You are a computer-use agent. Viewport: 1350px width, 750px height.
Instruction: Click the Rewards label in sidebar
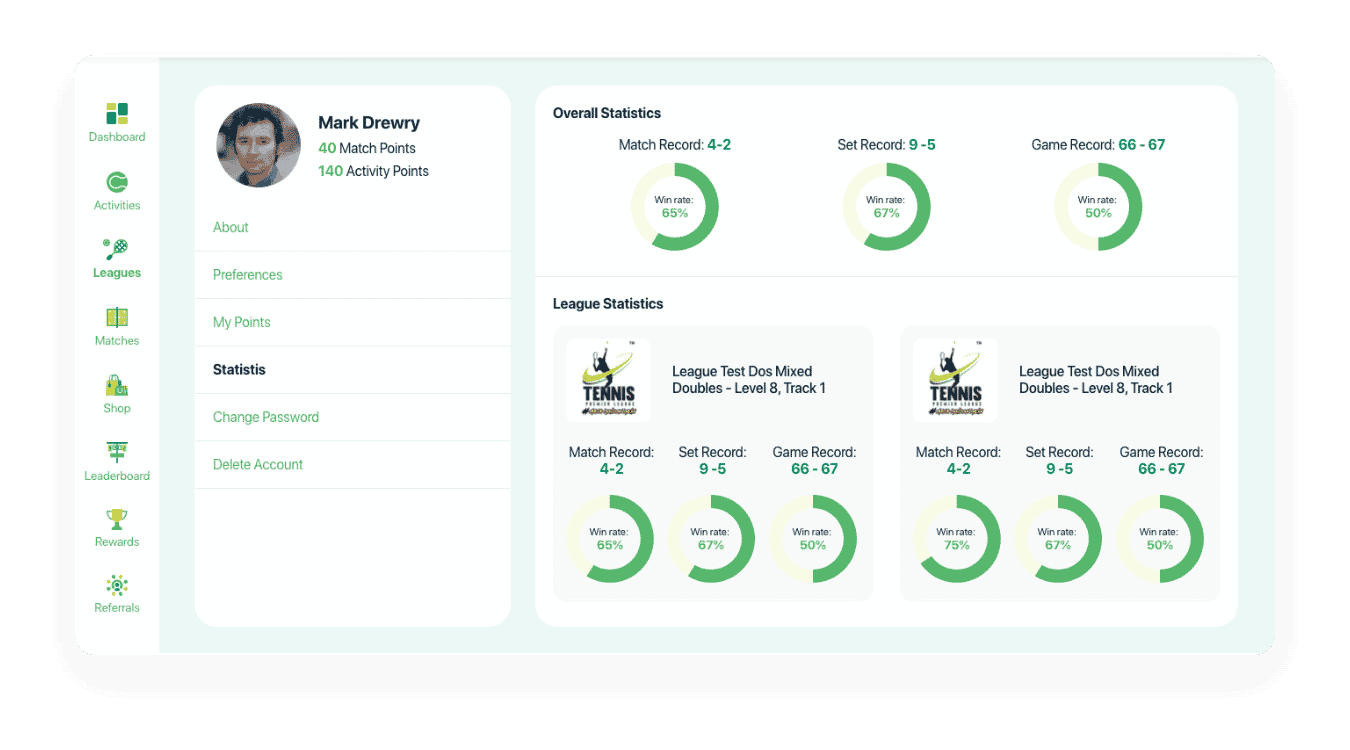117,542
